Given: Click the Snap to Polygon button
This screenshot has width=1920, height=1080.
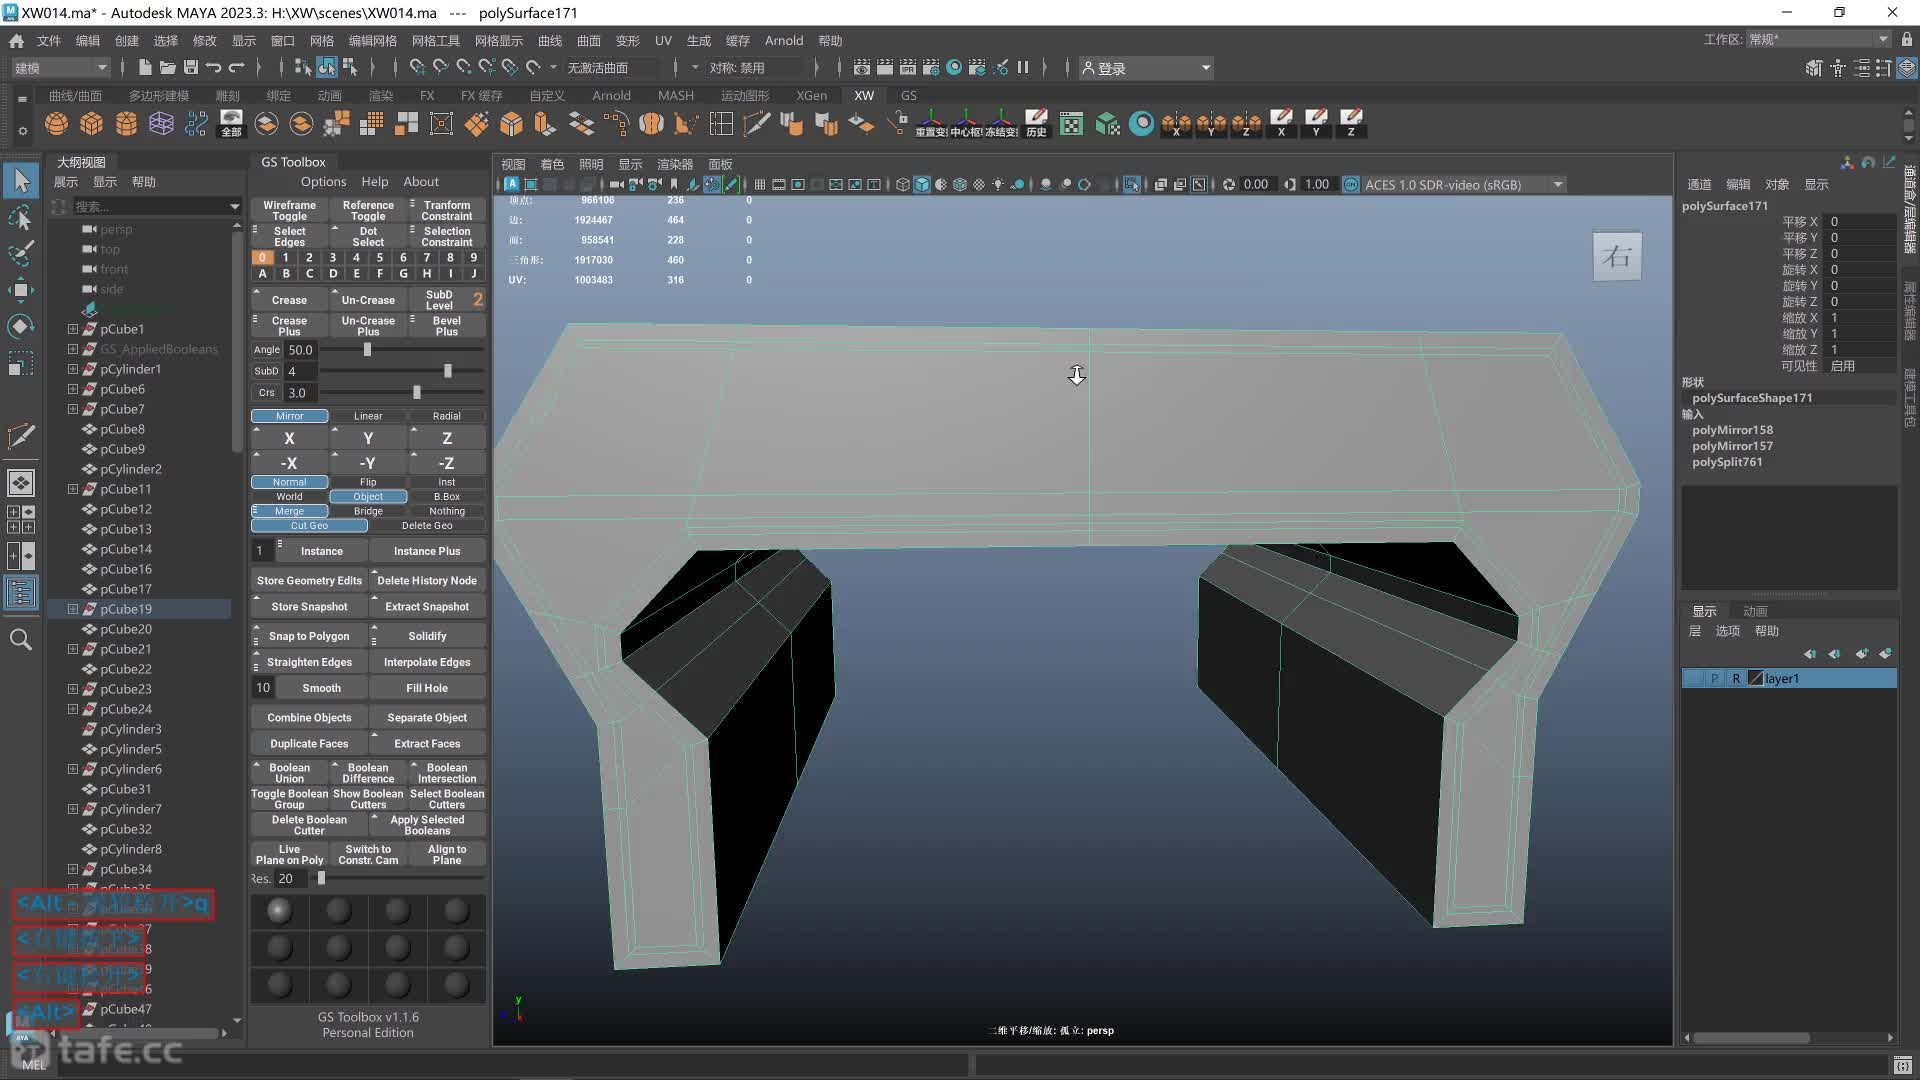Looking at the screenshot, I should (x=309, y=637).
